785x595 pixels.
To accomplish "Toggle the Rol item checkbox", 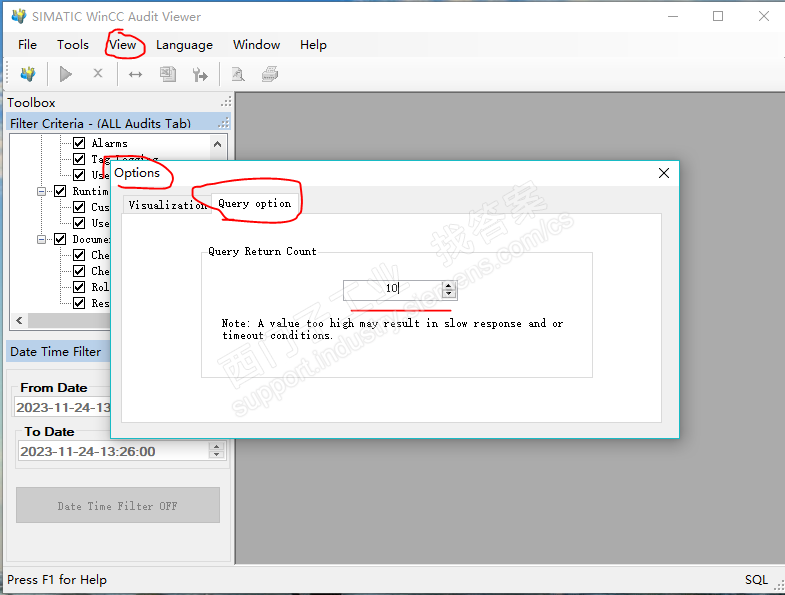I will coord(79,287).
